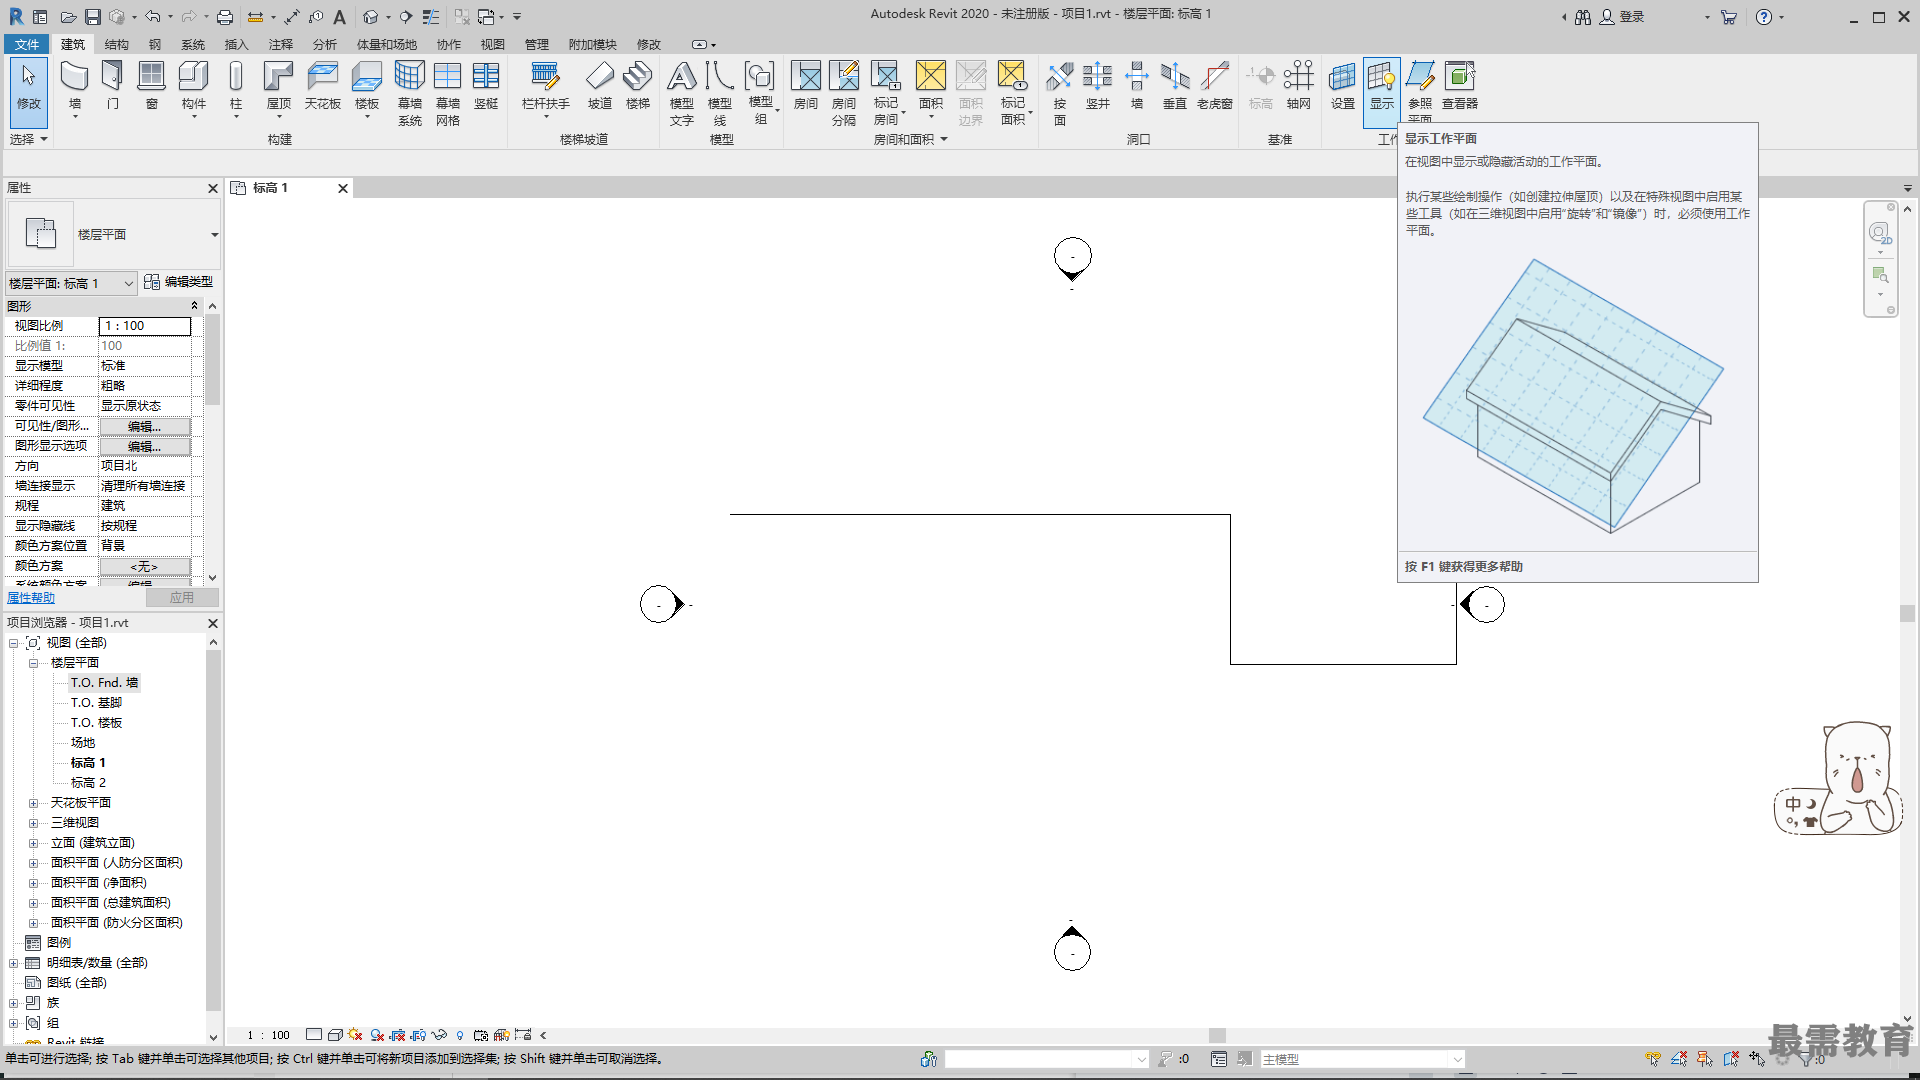This screenshot has height=1080, width=1920.
Task: Click the Undo arrow in quick access toolbar
Action: [x=152, y=17]
